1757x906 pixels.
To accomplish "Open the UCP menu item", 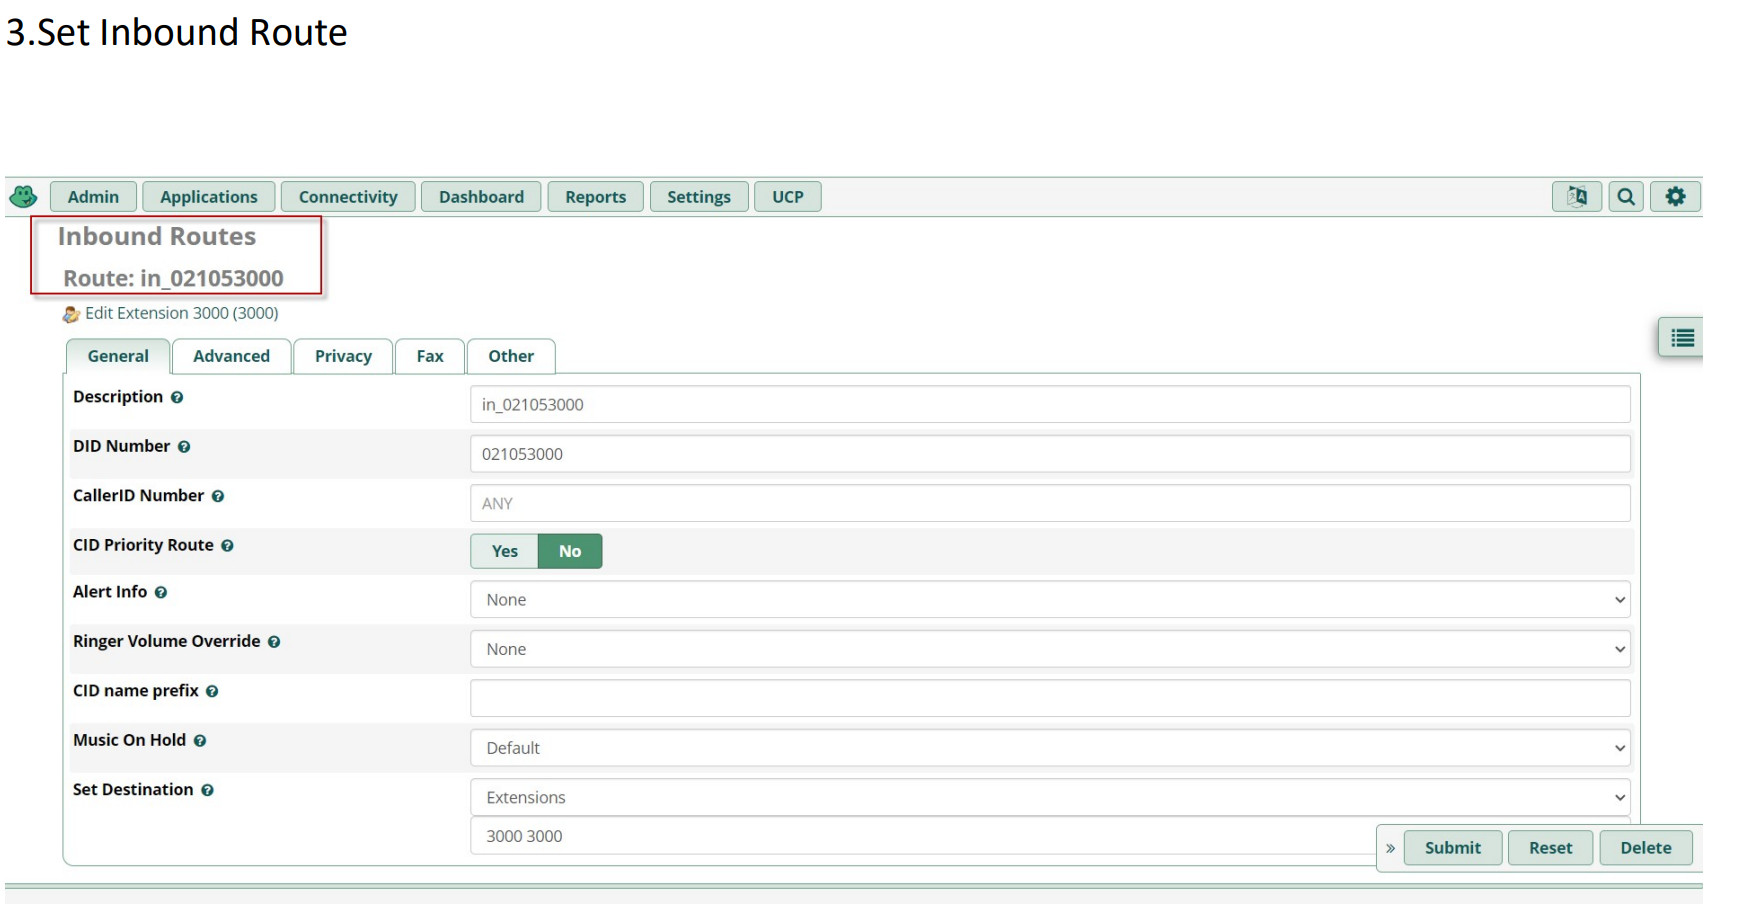I will pos(788,197).
